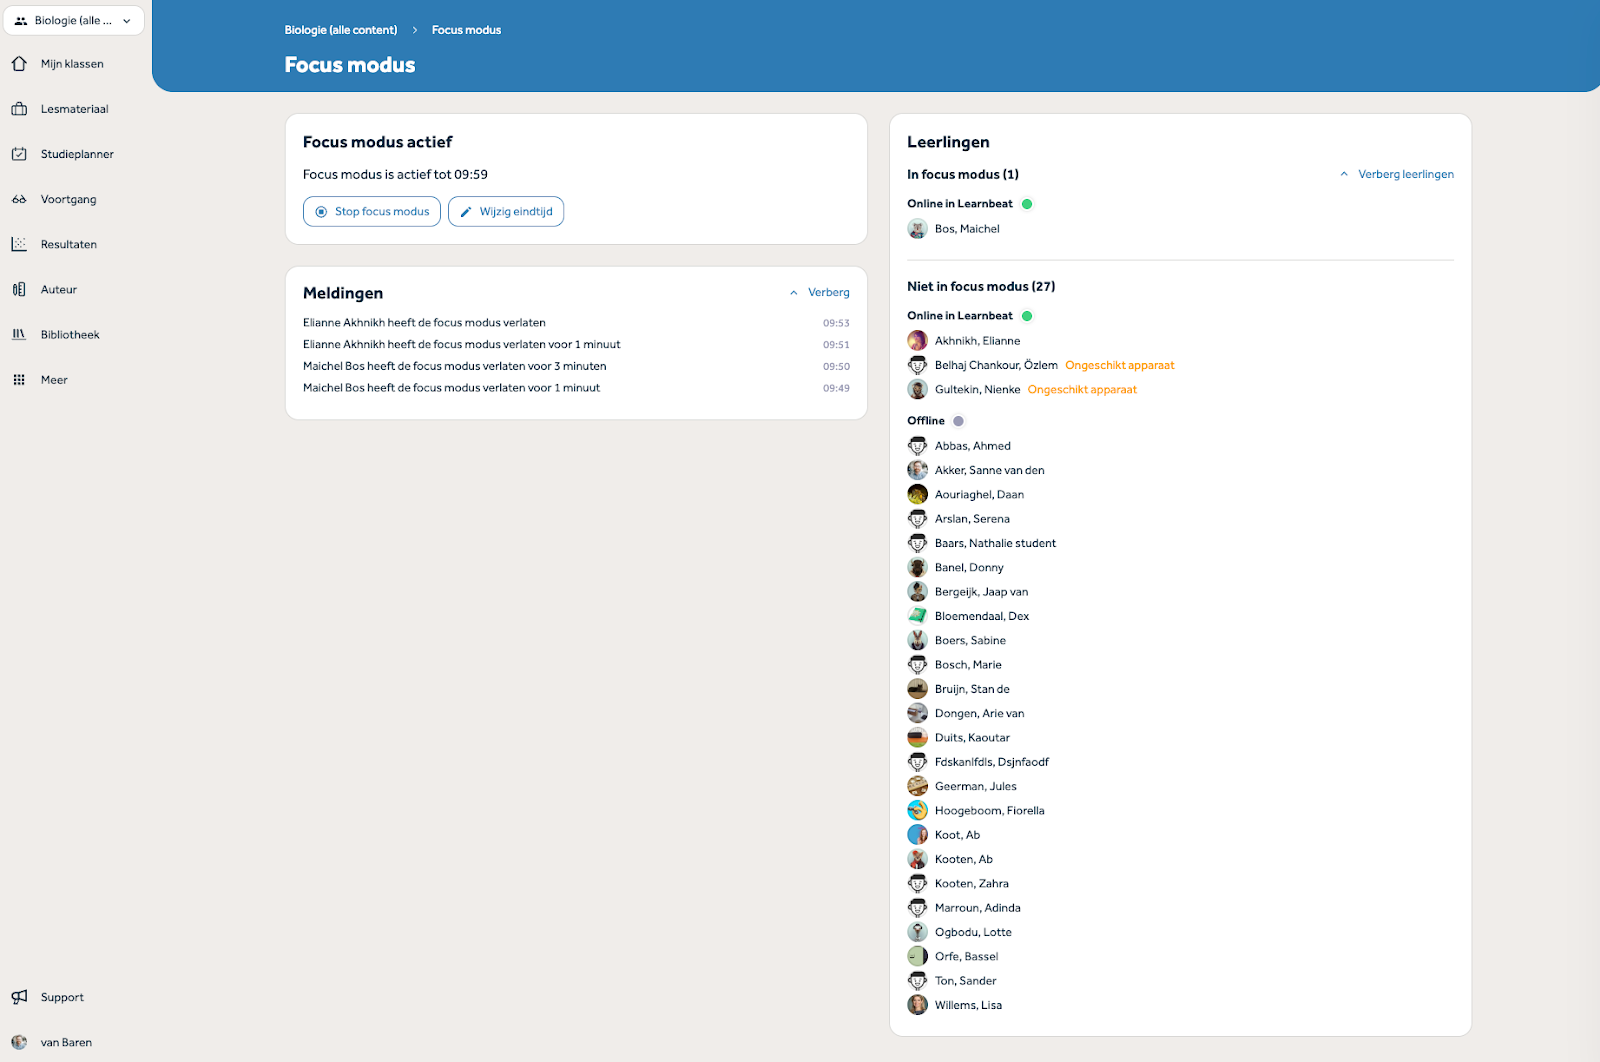Screen dimensions: 1600x1062
Task: Click the group icon in class selector
Action: [21, 20]
